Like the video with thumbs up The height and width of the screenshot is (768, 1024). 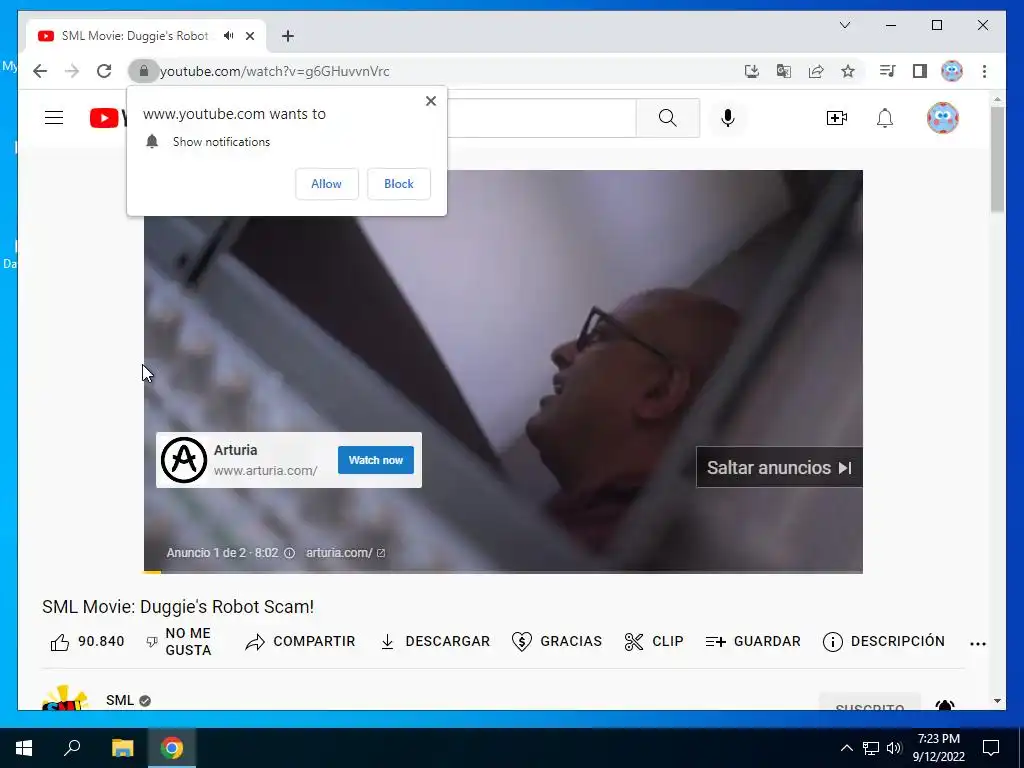coord(87,642)
